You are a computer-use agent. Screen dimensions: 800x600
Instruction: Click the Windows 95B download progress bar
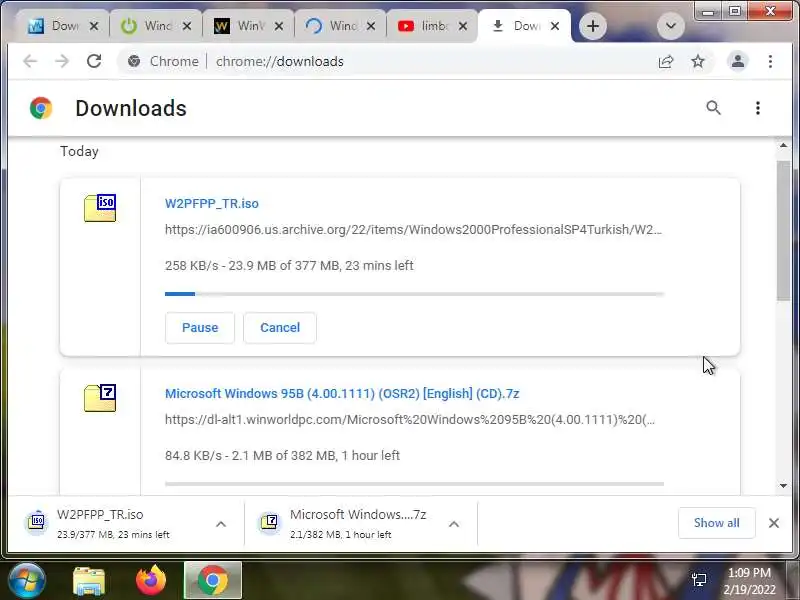pyautogui.click(x=414, y=484)
